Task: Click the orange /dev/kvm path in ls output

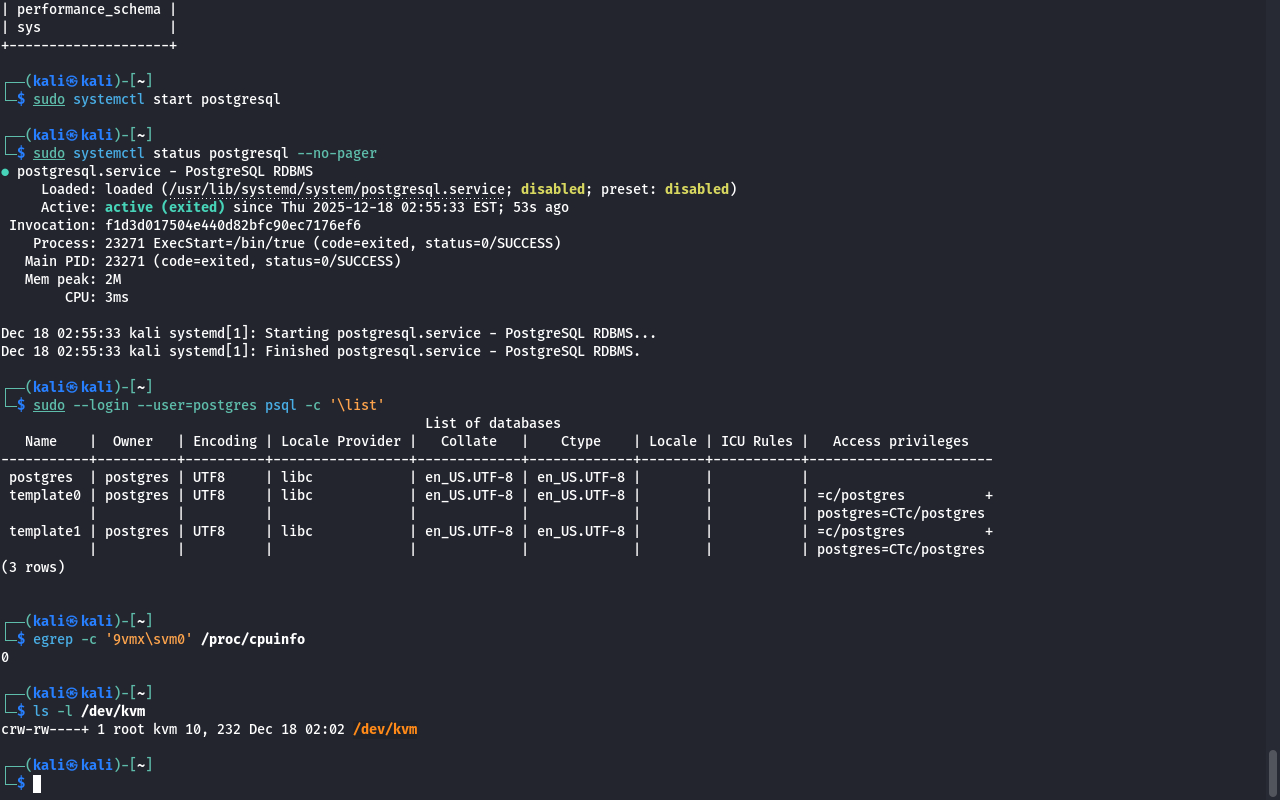Action: click(385, 730)
